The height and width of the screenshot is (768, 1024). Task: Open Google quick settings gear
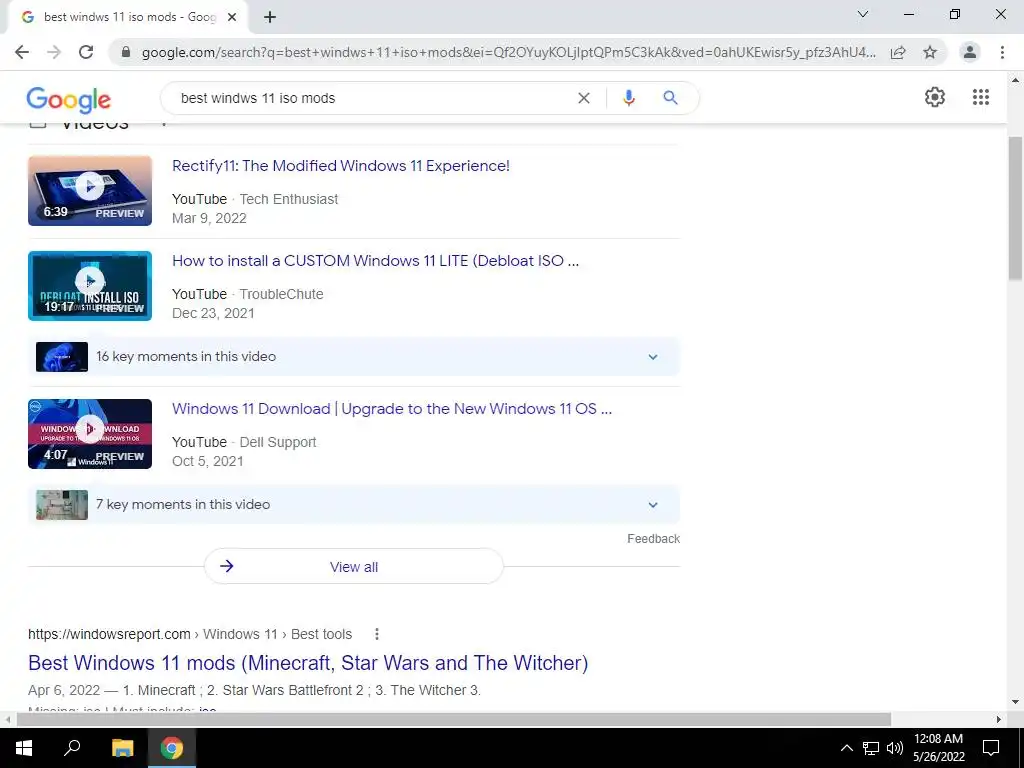point(935,97)
